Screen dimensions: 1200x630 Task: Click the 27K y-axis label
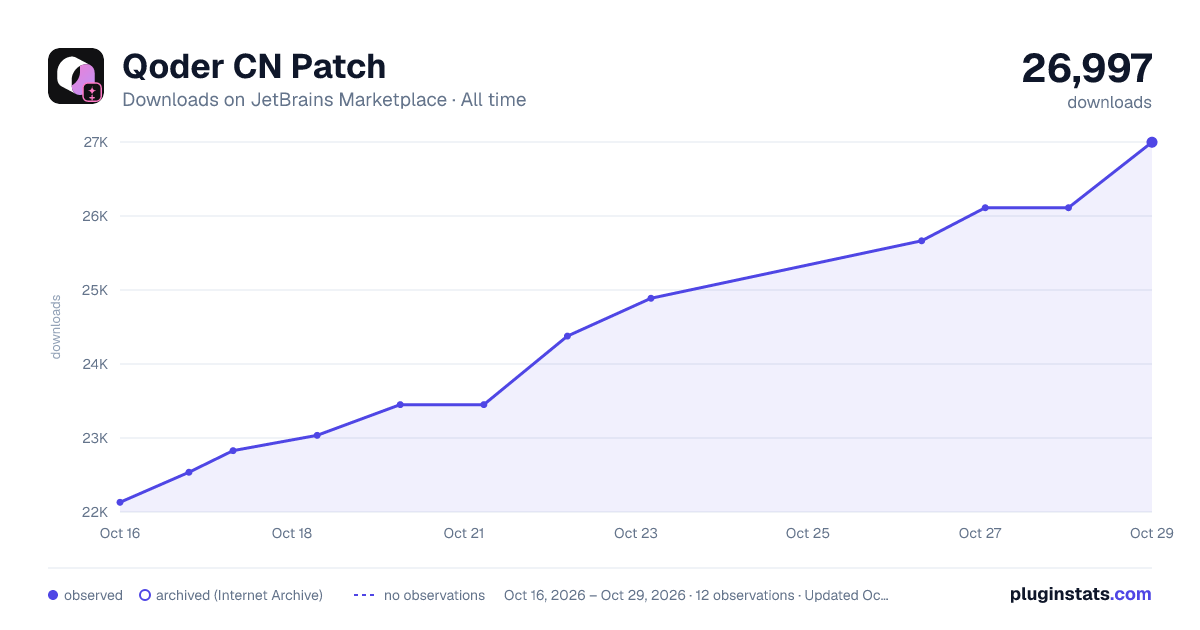coord(96,142)
